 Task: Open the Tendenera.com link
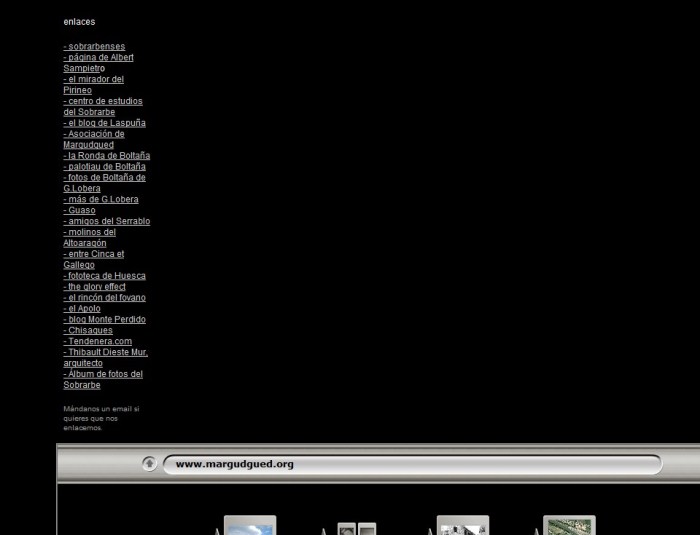97,342
